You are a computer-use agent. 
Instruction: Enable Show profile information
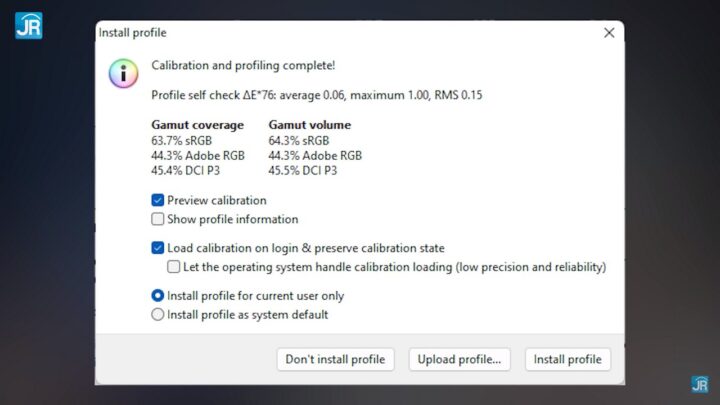(158, 219)
